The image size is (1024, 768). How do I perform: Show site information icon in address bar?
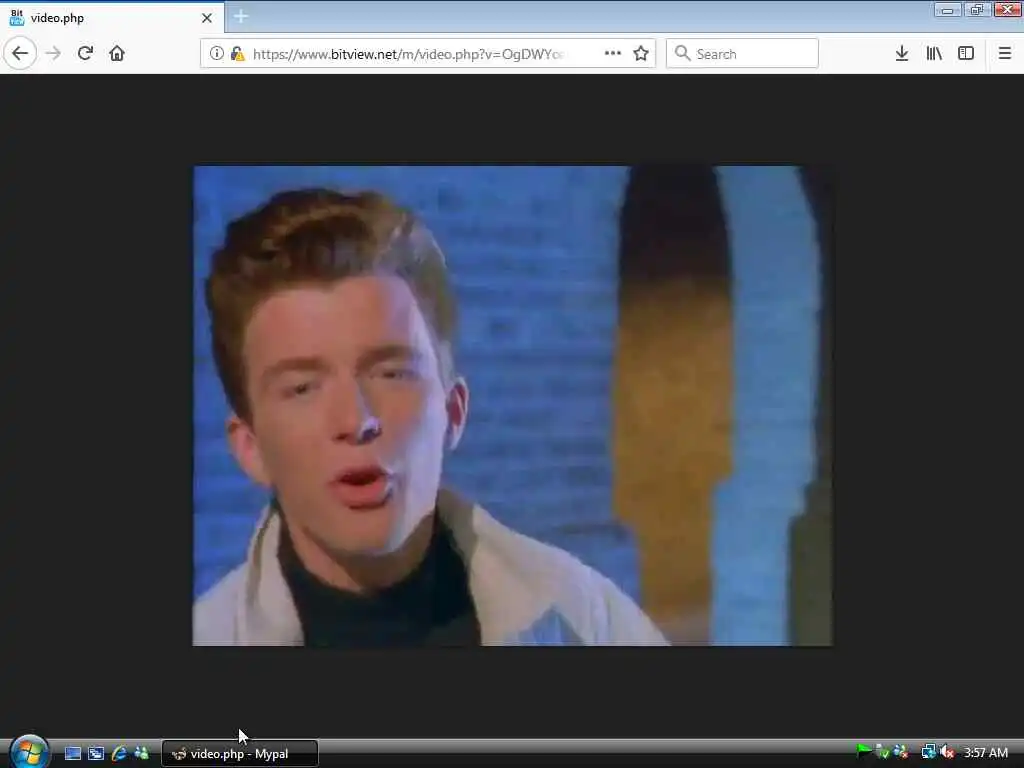click(x=216, y=54)
